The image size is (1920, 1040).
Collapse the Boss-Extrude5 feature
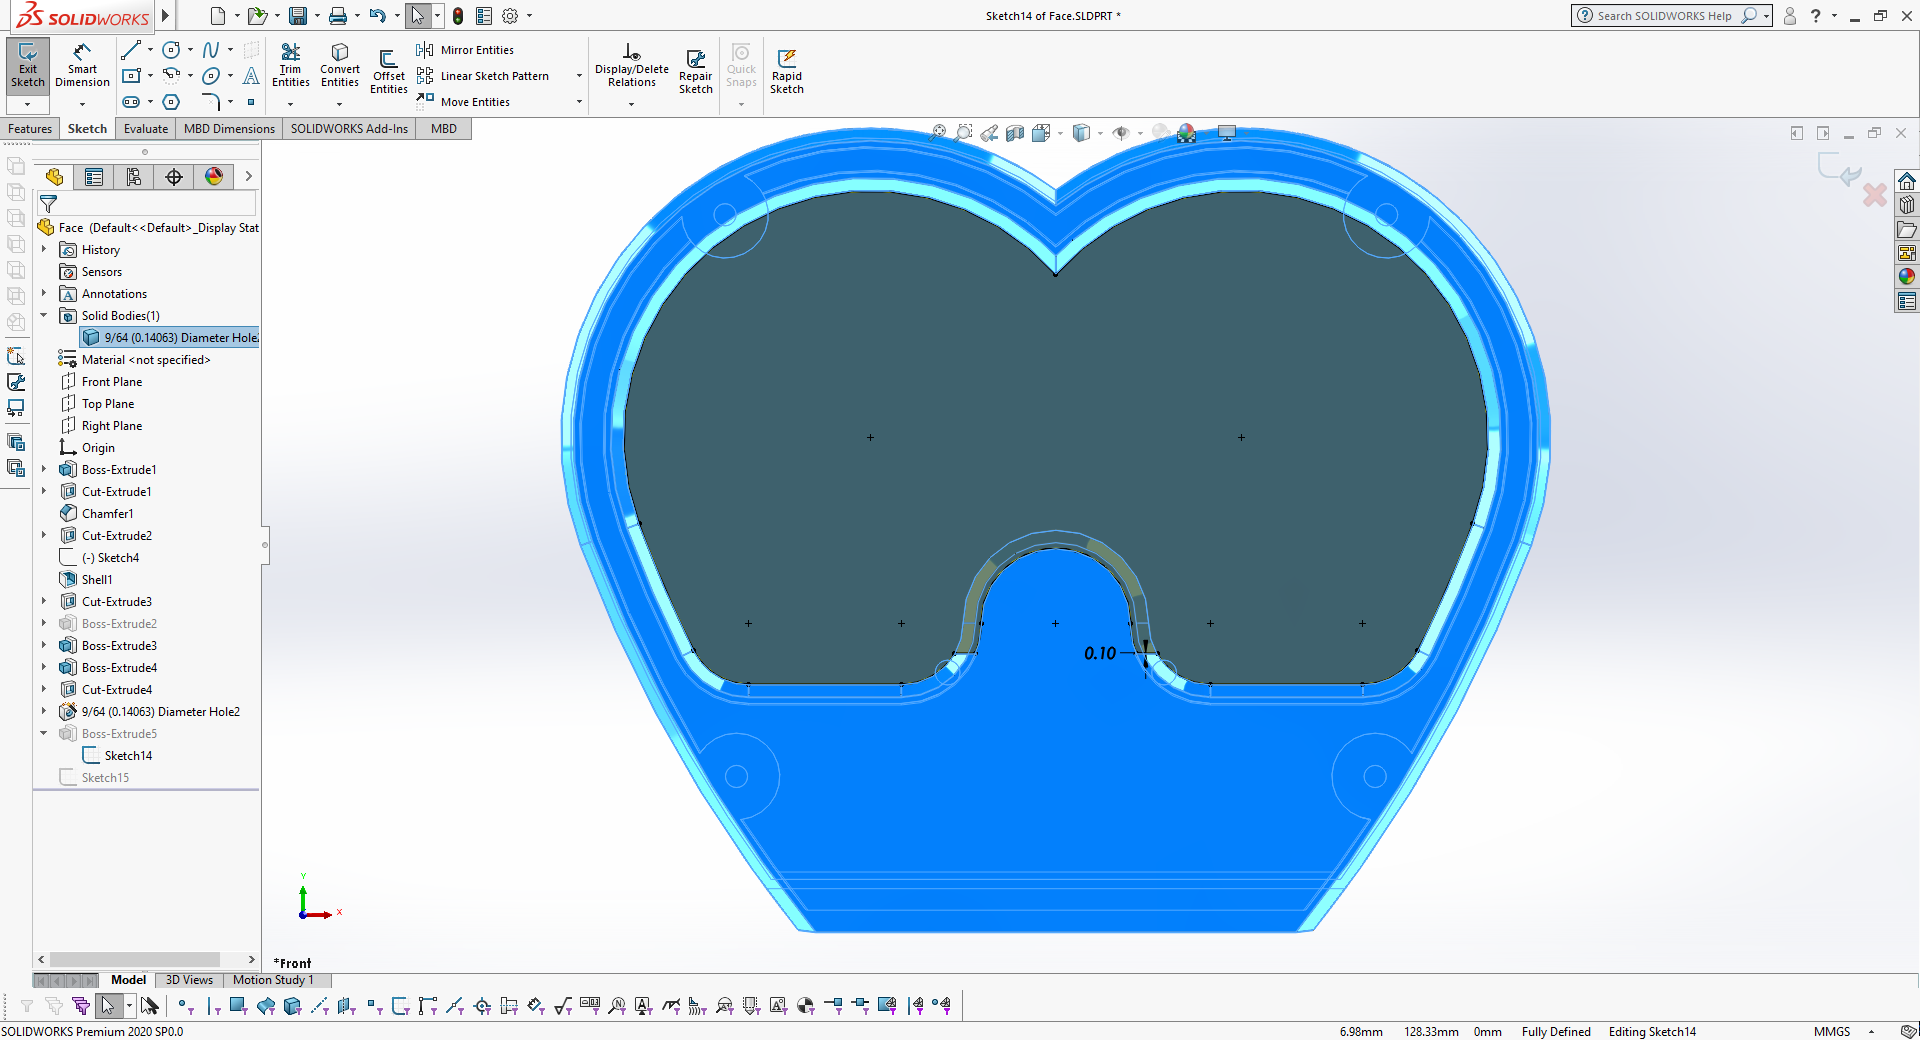click(44, 733)
